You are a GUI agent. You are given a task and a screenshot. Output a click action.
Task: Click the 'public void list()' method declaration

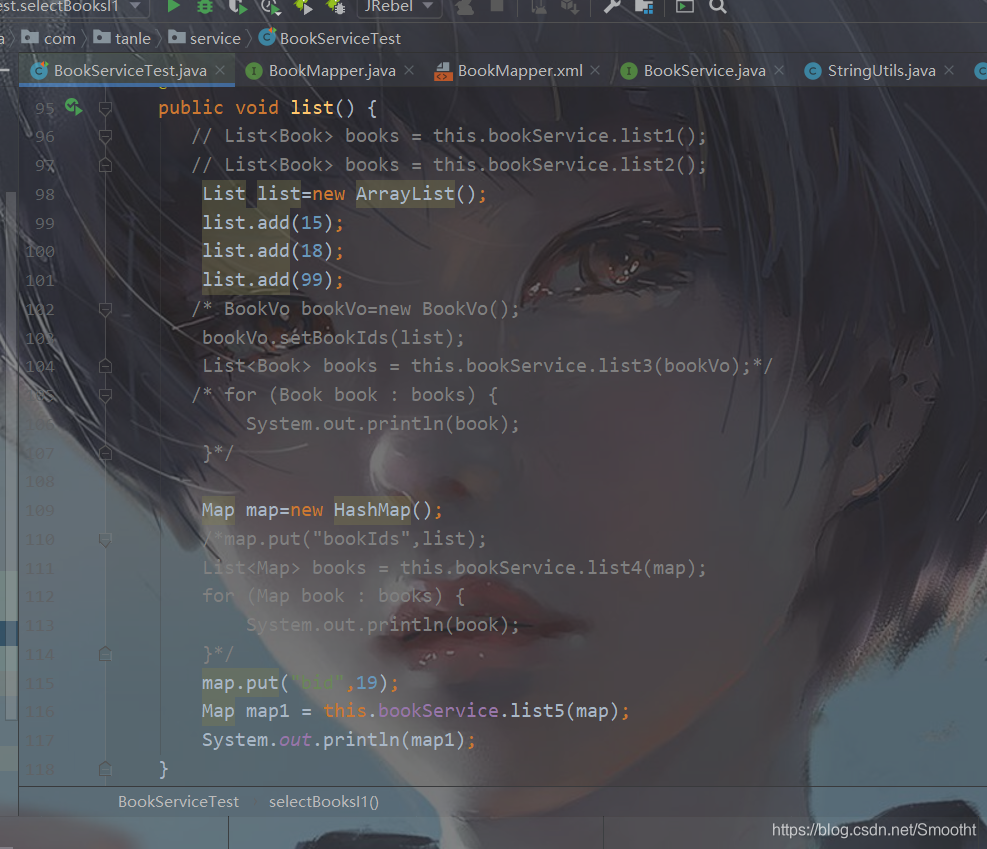(257, 108)
